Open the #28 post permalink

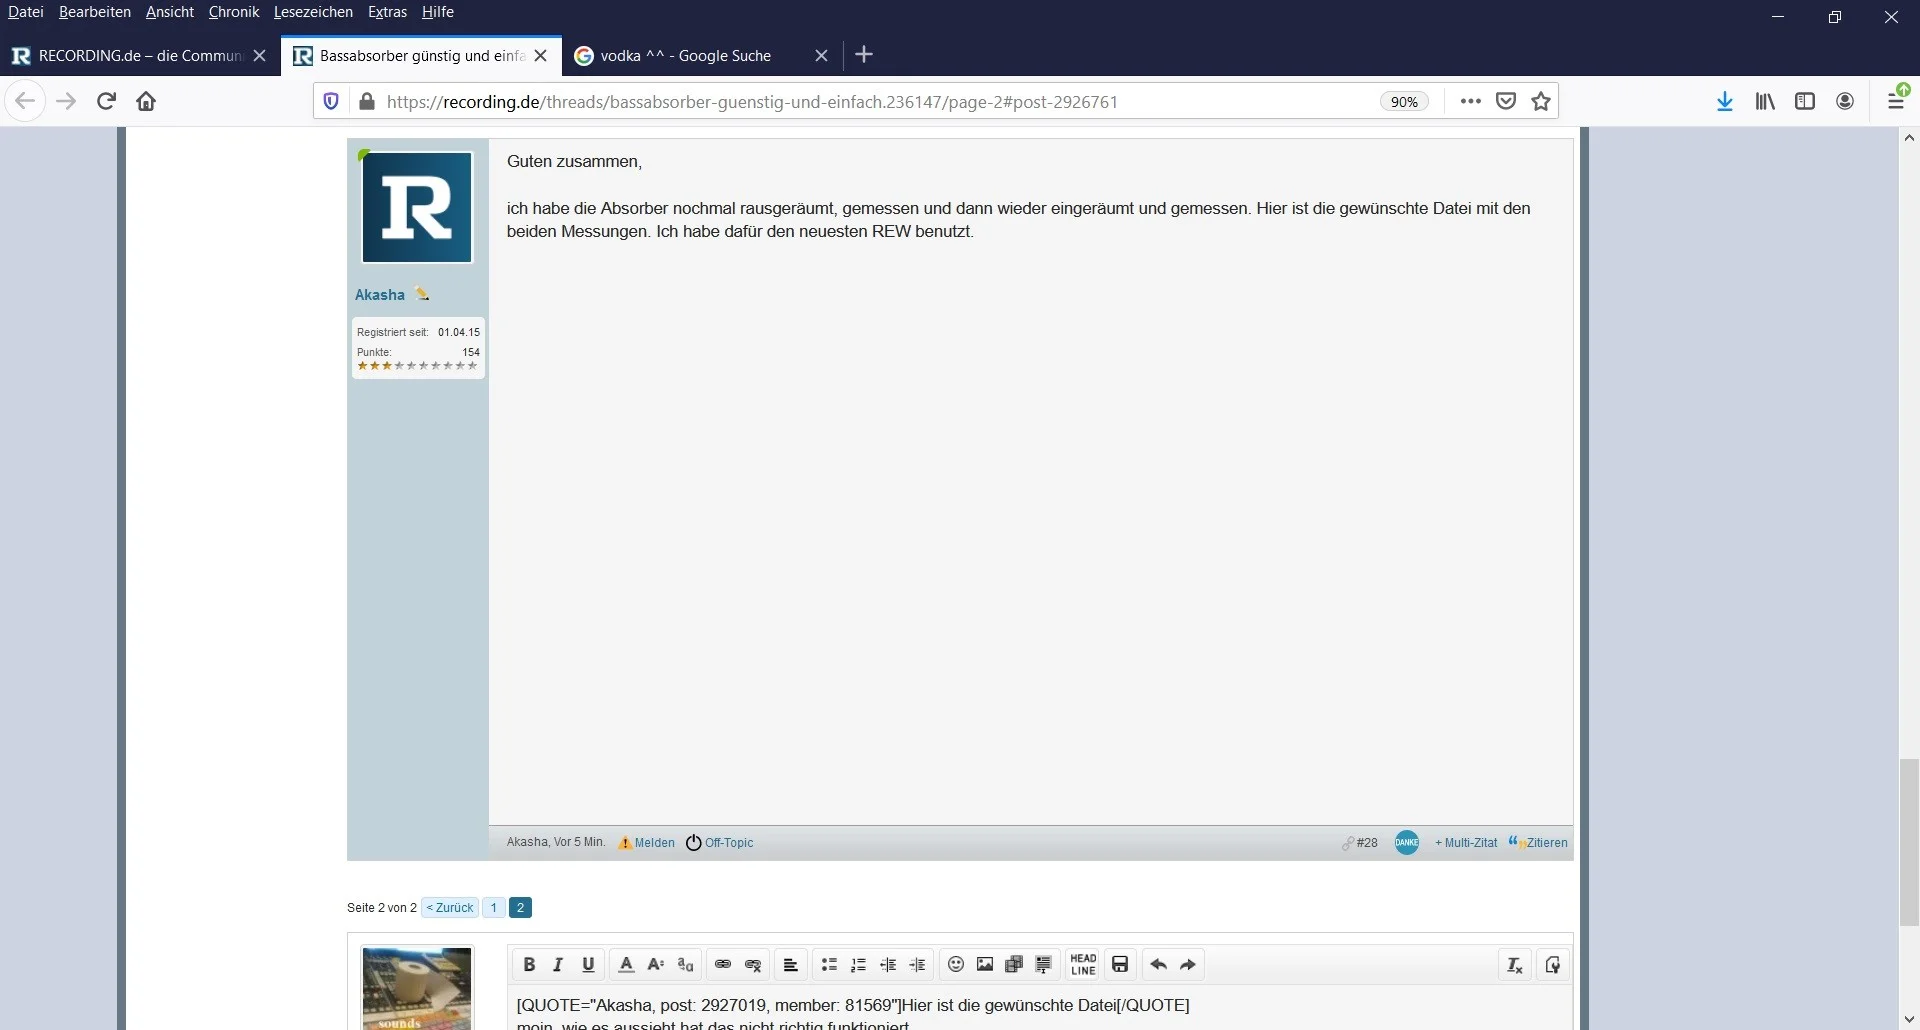pyautogui.click(x=1366, y=843)
